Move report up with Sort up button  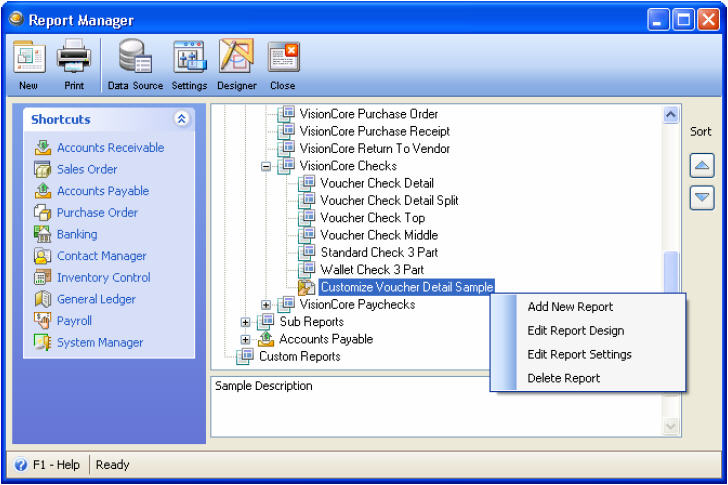(702, 166)
